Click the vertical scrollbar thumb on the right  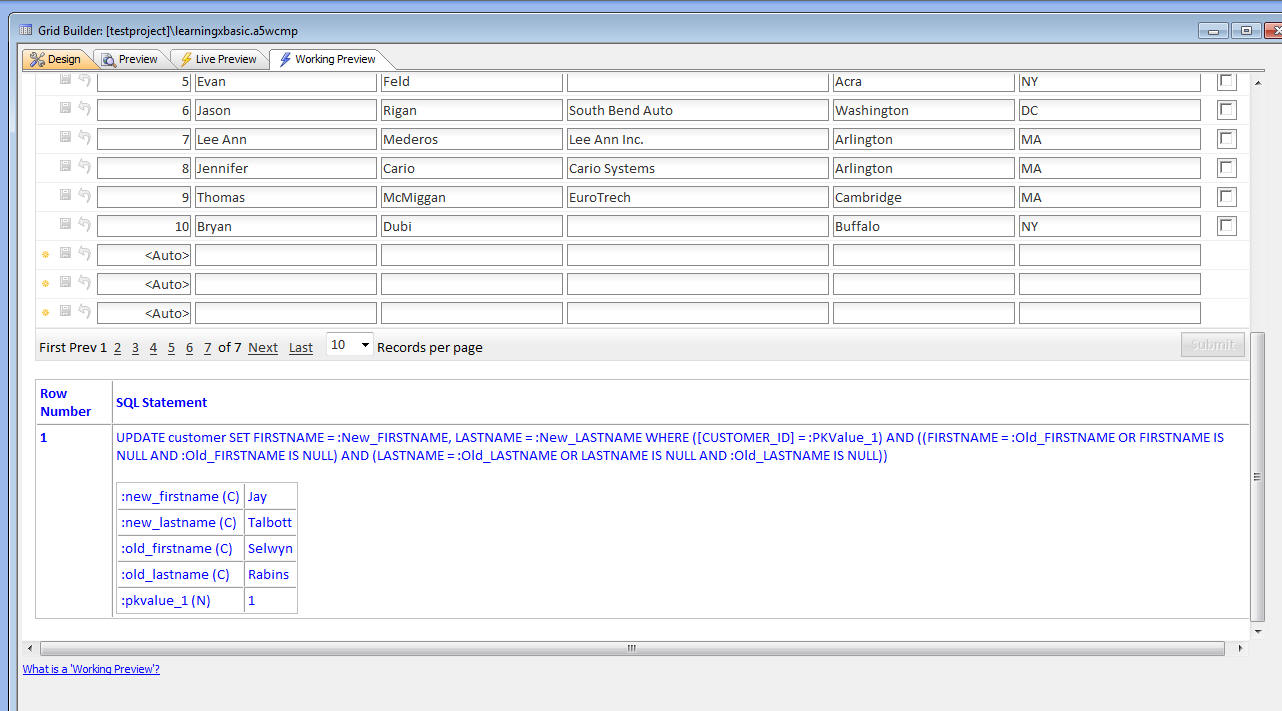pos(1258,477)
